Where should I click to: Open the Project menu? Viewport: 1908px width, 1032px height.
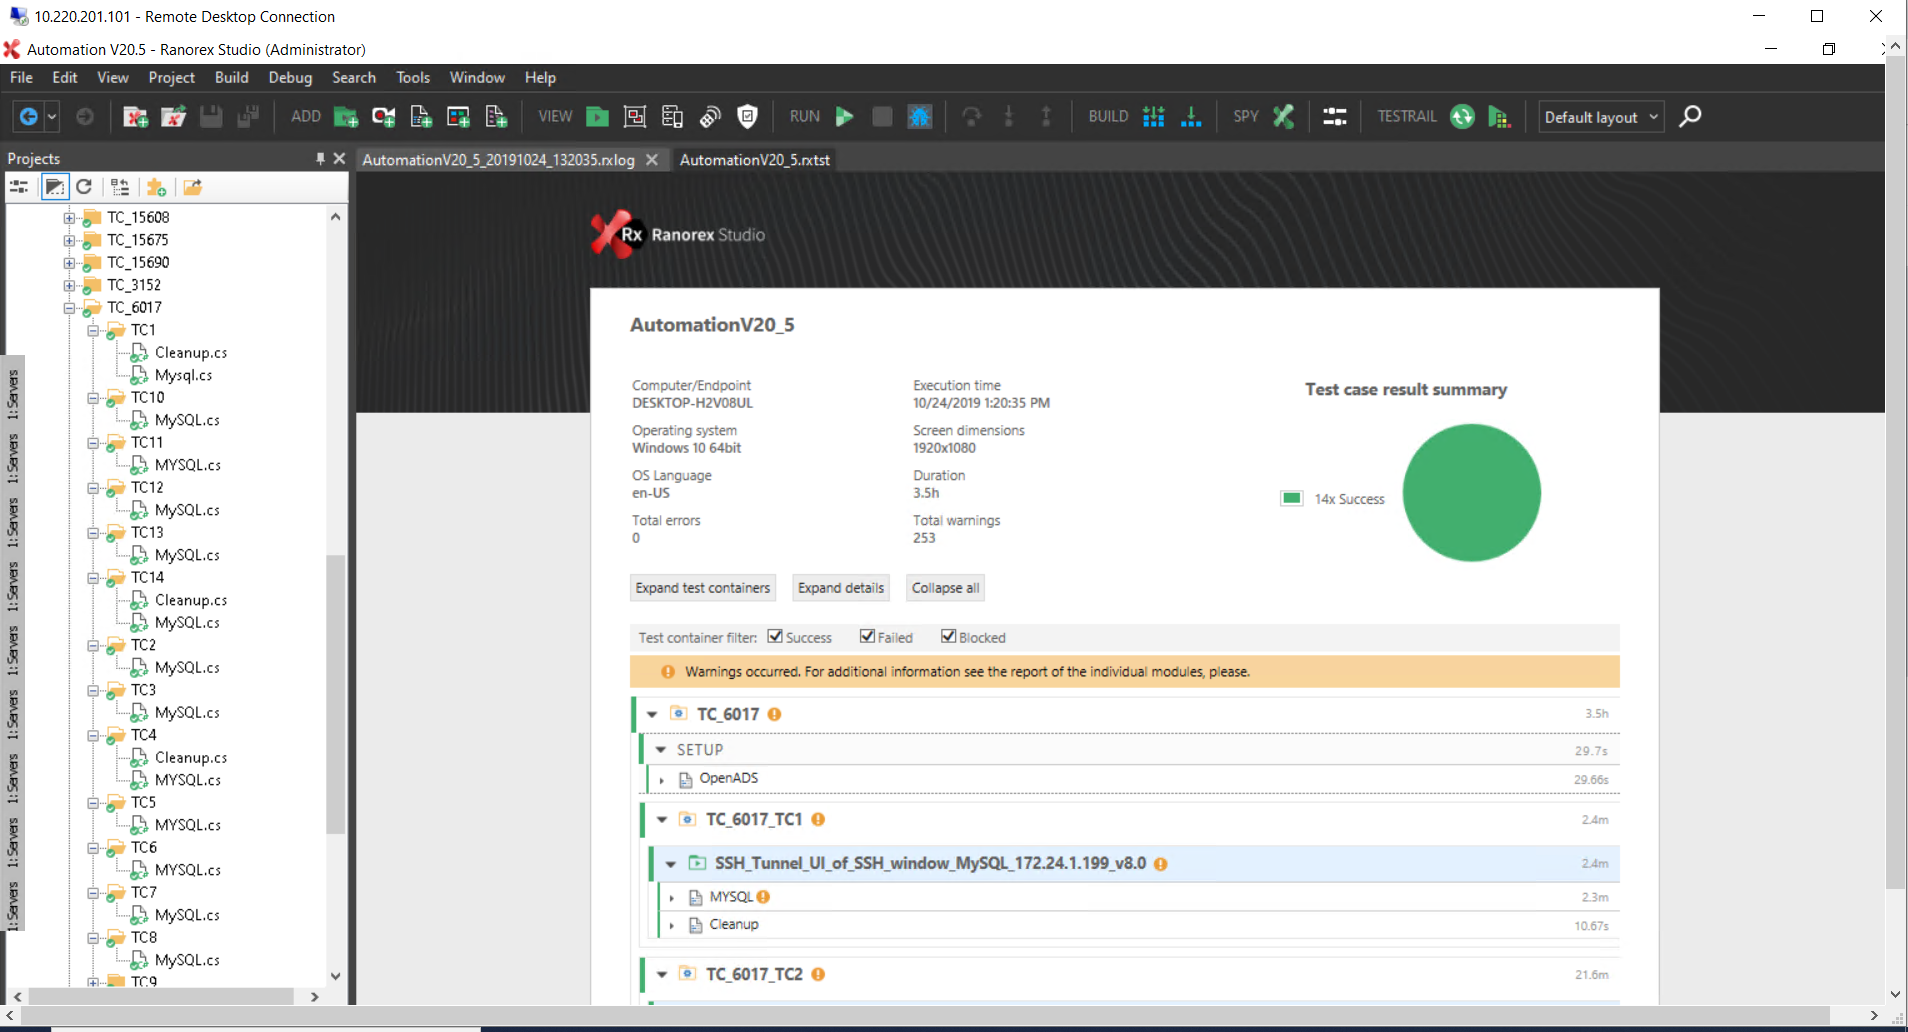[x=172, y=77]
